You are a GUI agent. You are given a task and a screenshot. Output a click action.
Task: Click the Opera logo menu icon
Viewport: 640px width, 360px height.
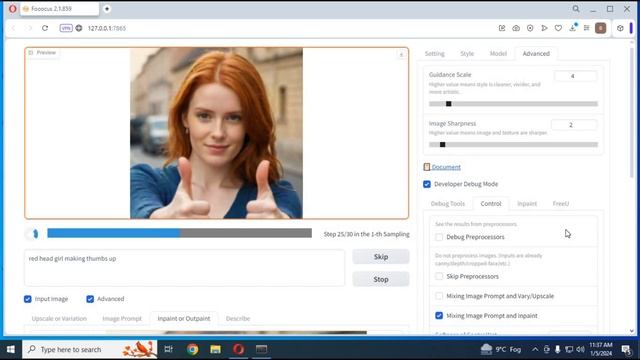13,9
